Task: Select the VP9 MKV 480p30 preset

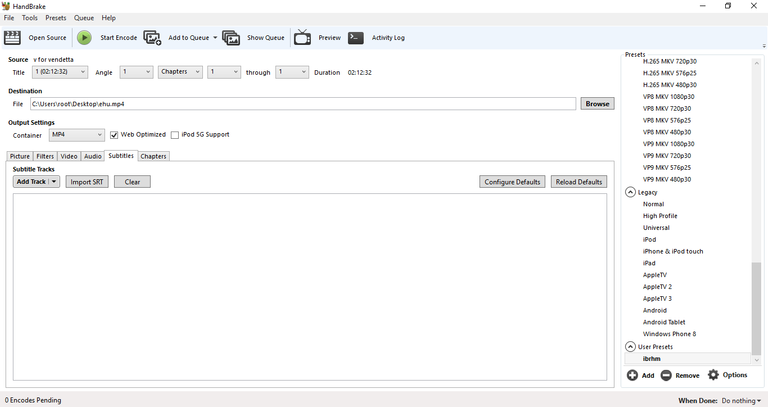Action: (667, 179)
